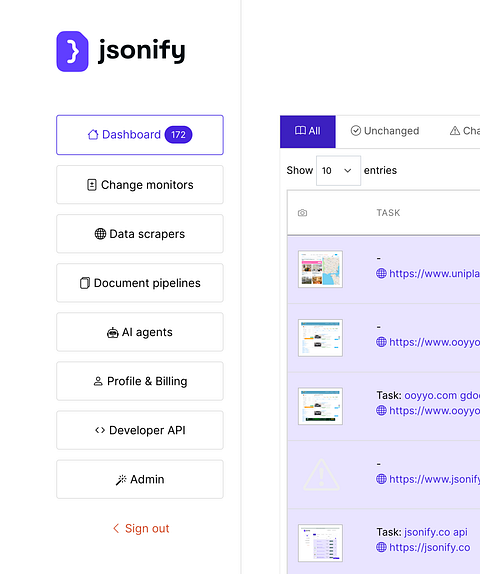
Task: Open the ooyyo.com task link
Action: 442,395
